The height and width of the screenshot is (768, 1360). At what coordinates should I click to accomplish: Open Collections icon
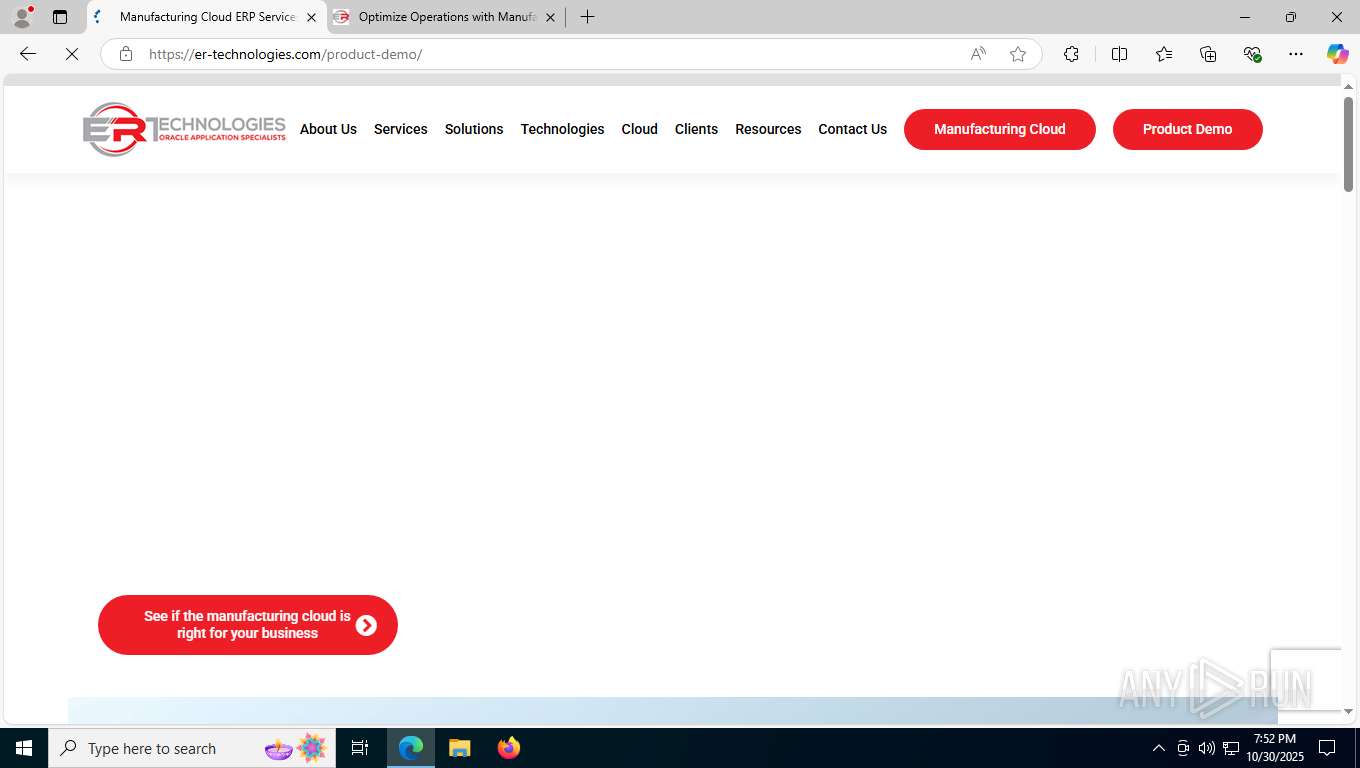(x=1208, y=54)
